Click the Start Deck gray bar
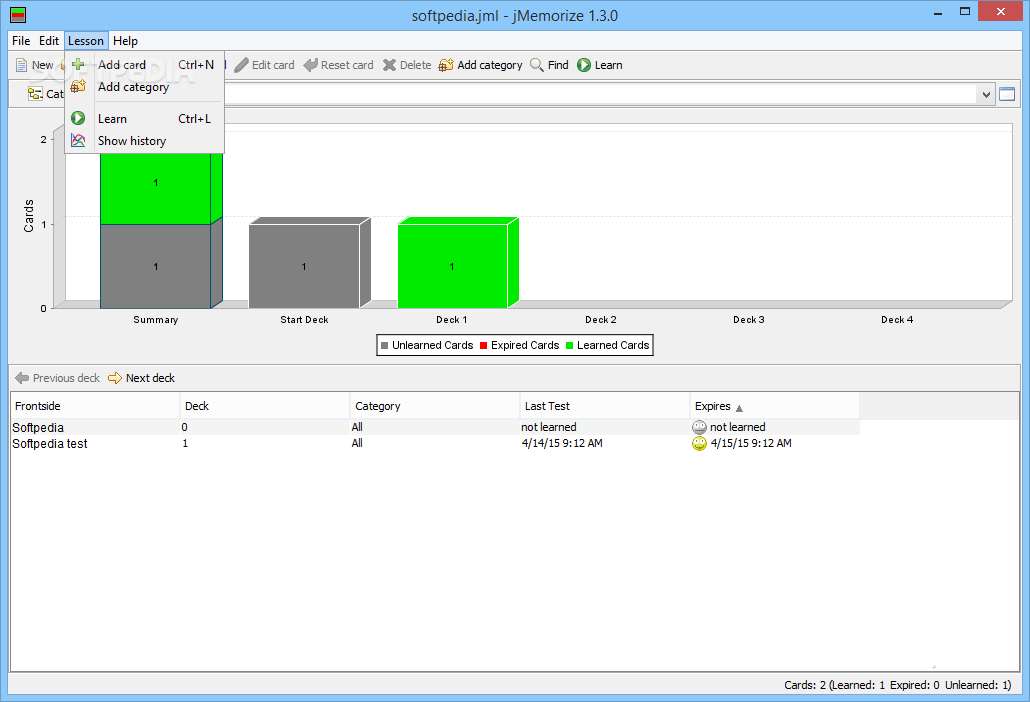This screenshot has width=1030, height=702. 304,266
